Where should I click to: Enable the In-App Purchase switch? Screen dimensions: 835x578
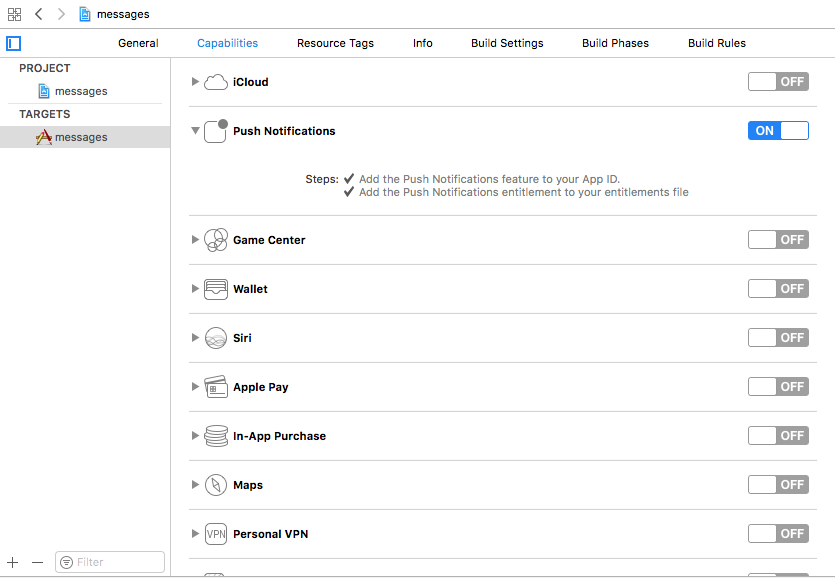[778, 435]
